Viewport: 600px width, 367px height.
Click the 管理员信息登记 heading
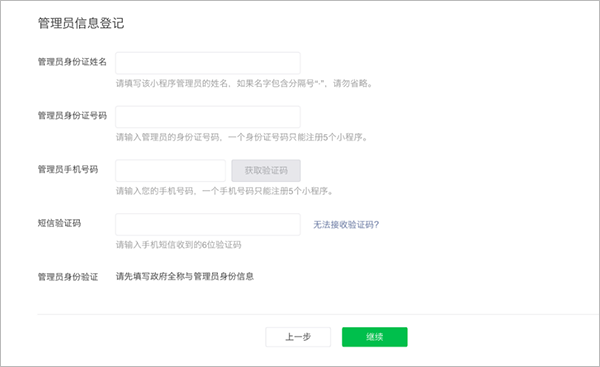[x=81, y=23]
